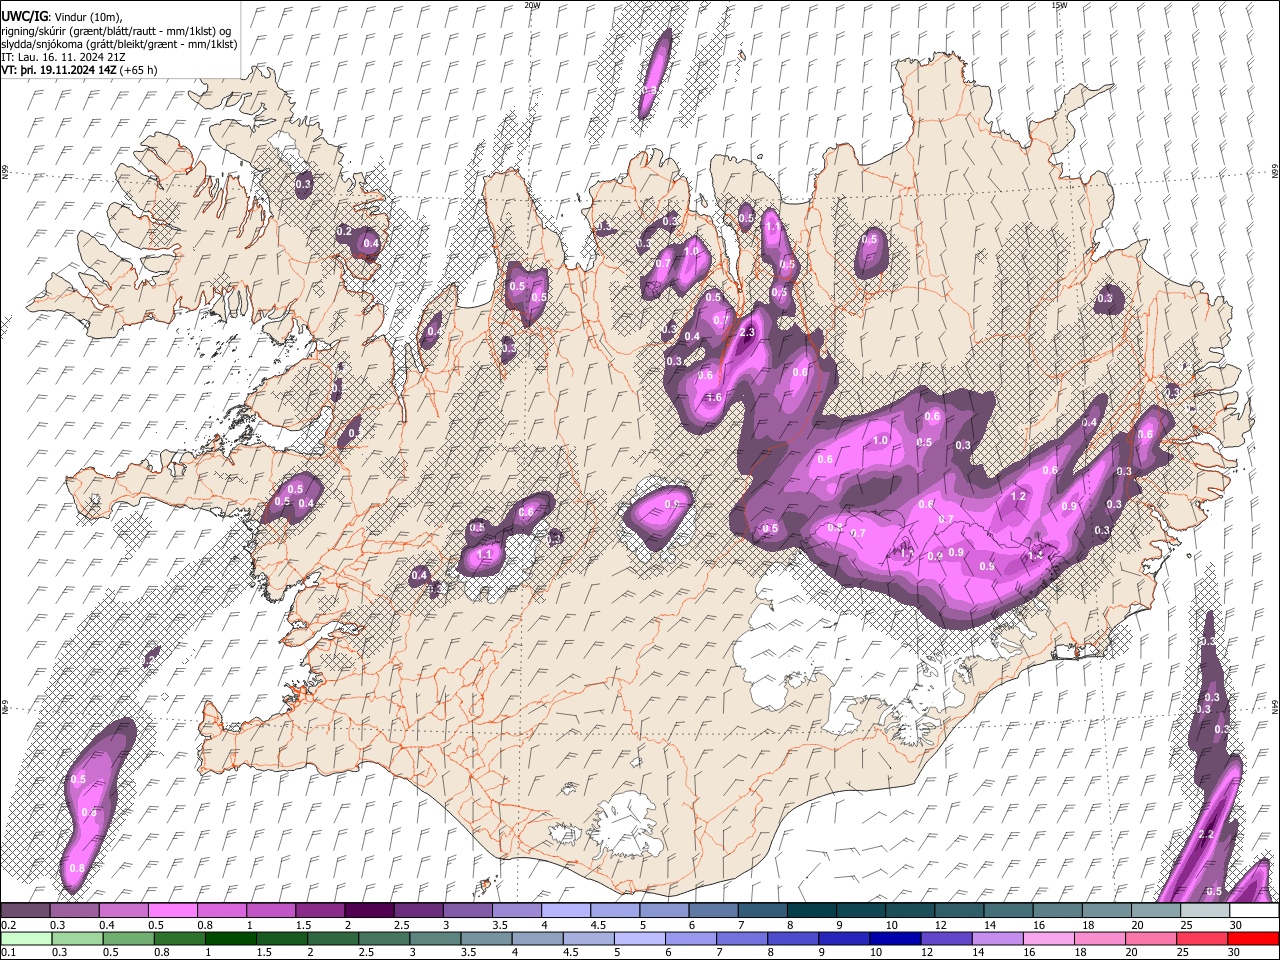The width and height of the screenshot is (1280, 960).
Task: Click the 'slydda/snjókoma' legend description line
Action: tap(119, 44)
